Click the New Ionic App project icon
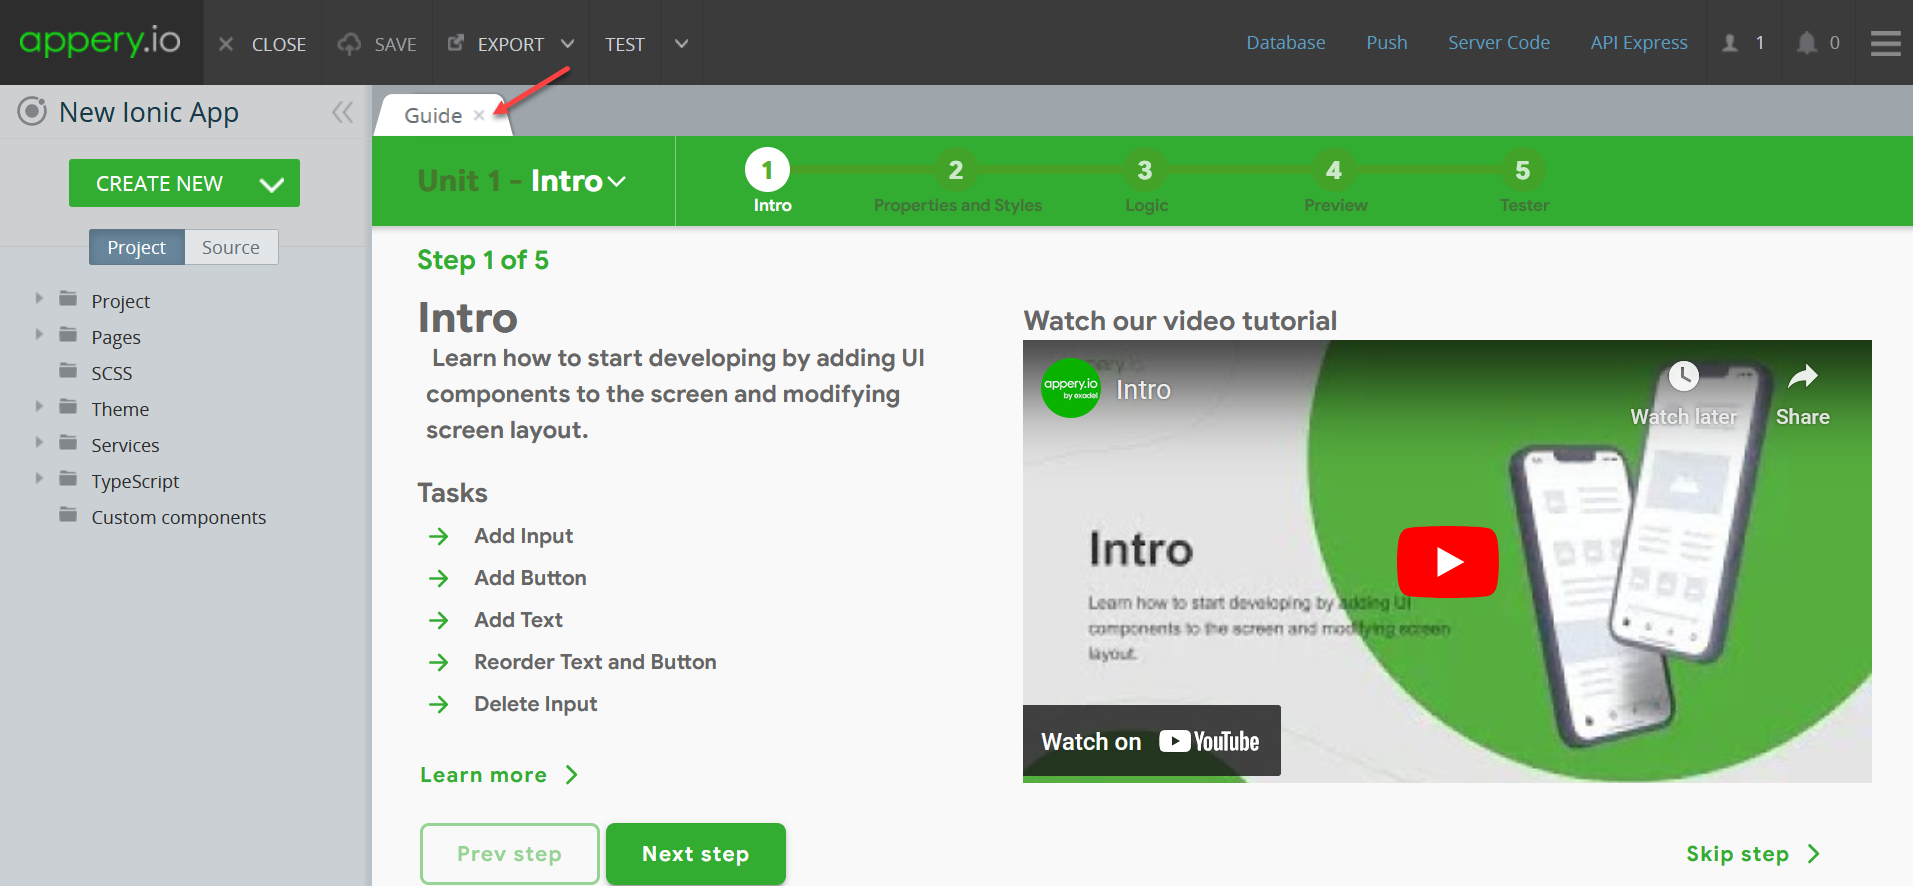Viewport: 1913px width, 886px height. point(32,111)
